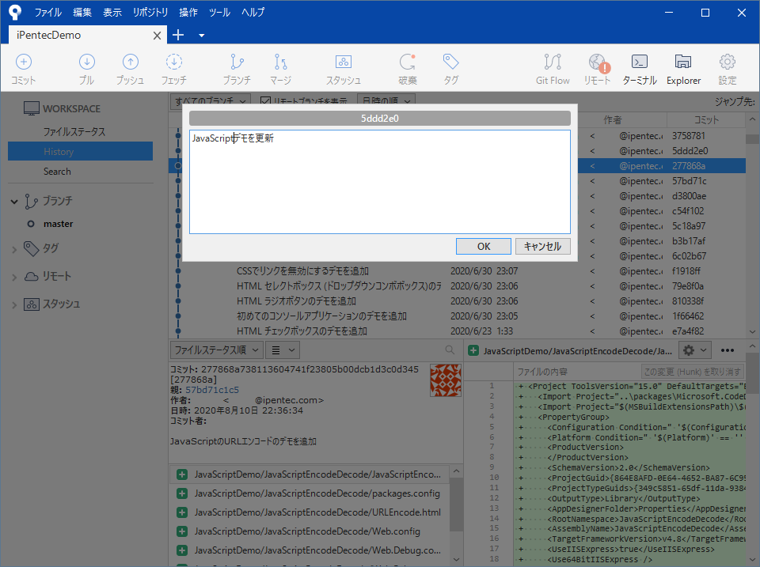Image resolution: width=760 pixels, height=567 pixels.
Task: Collapse the ブランチ section in sidebar
Action: click(15, 201)
